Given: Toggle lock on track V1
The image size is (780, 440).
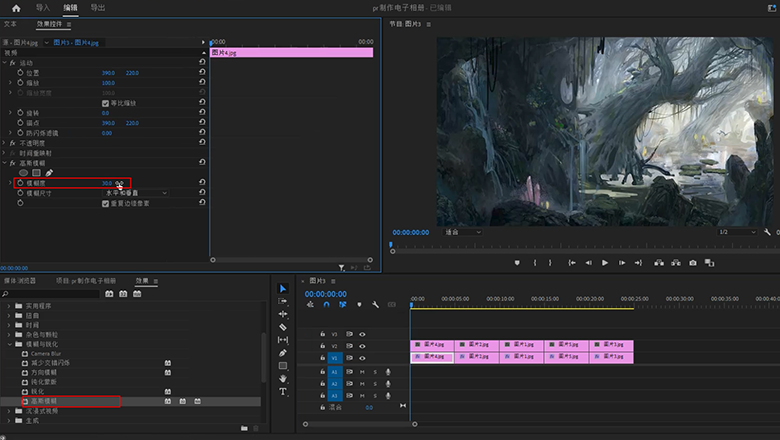Looking at the screenshot, I should [322, 358].
